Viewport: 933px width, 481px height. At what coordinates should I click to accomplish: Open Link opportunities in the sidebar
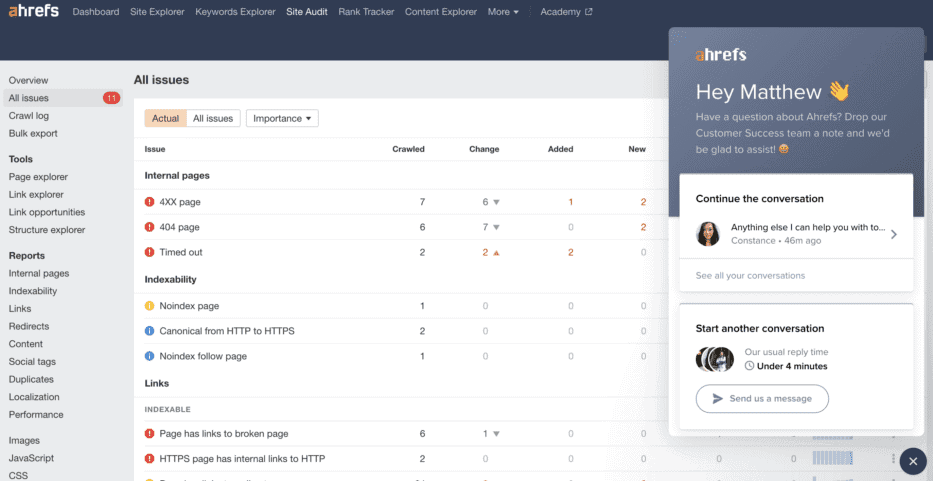[47, 212]
